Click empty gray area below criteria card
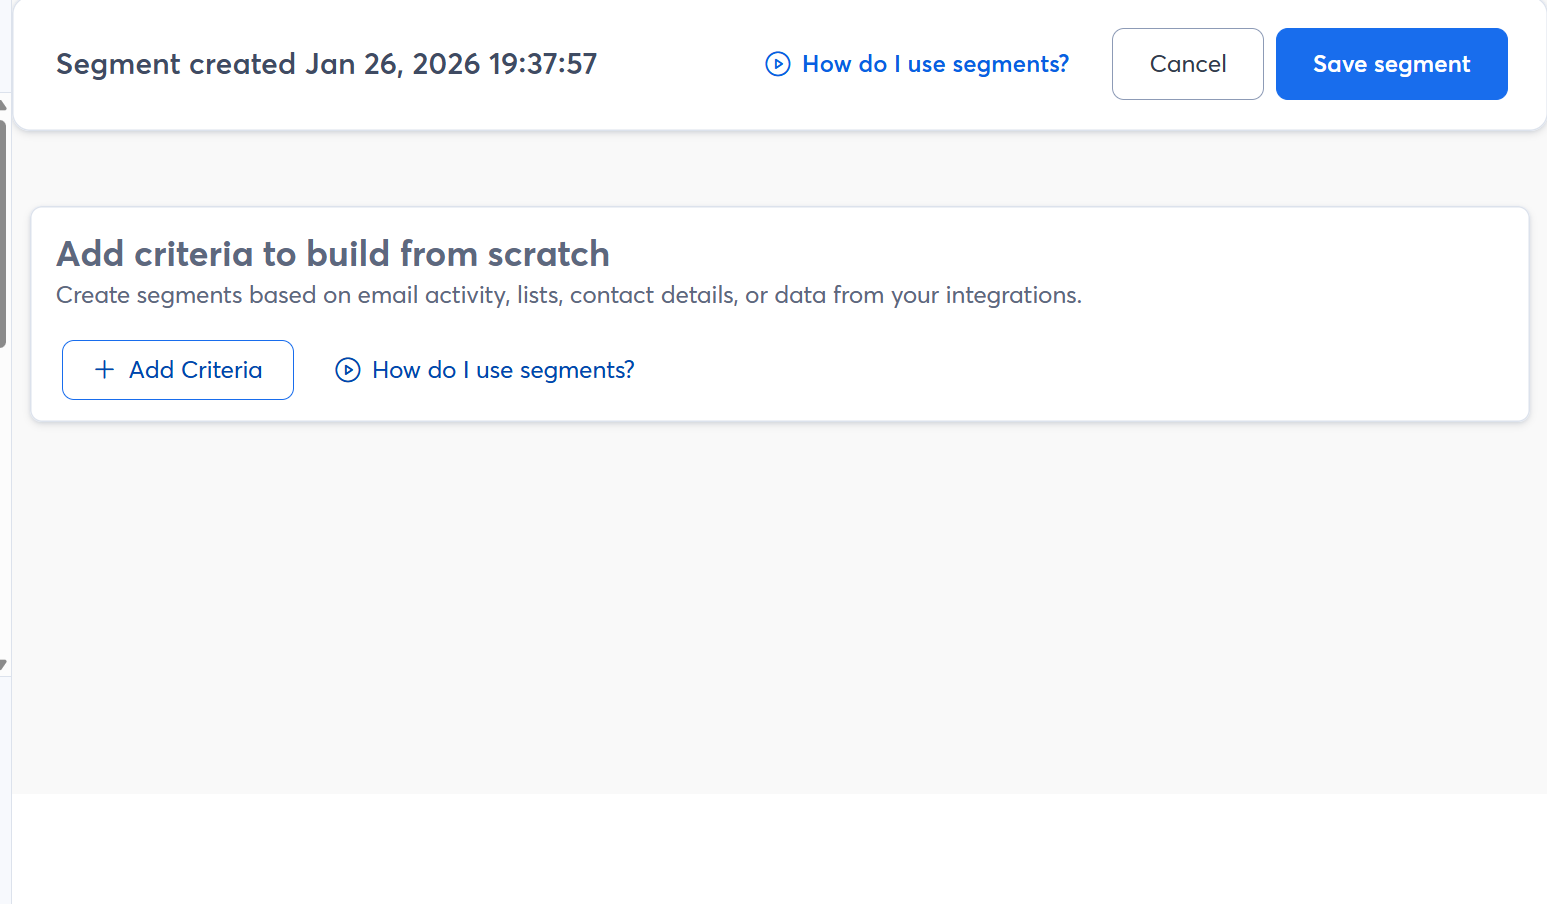Screen dimensions: 1547x904 coord(780,600)
